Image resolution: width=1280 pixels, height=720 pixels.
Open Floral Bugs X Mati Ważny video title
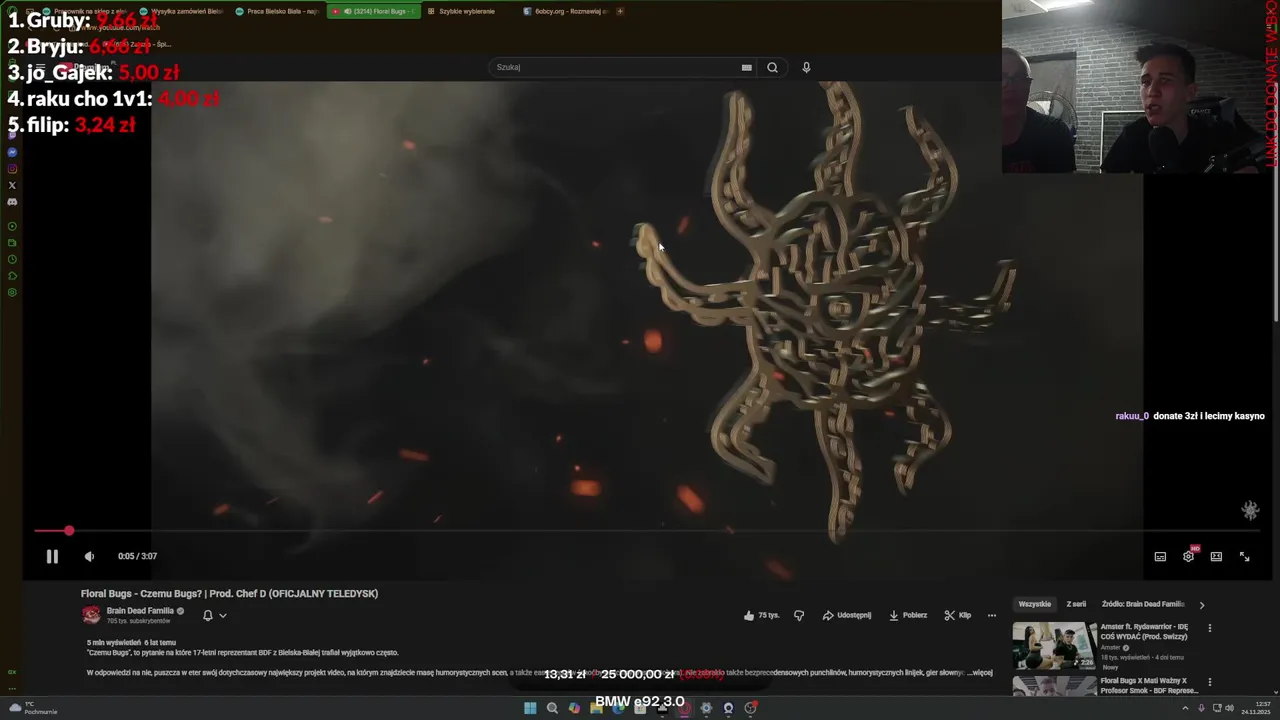[x=1149, y=686]
